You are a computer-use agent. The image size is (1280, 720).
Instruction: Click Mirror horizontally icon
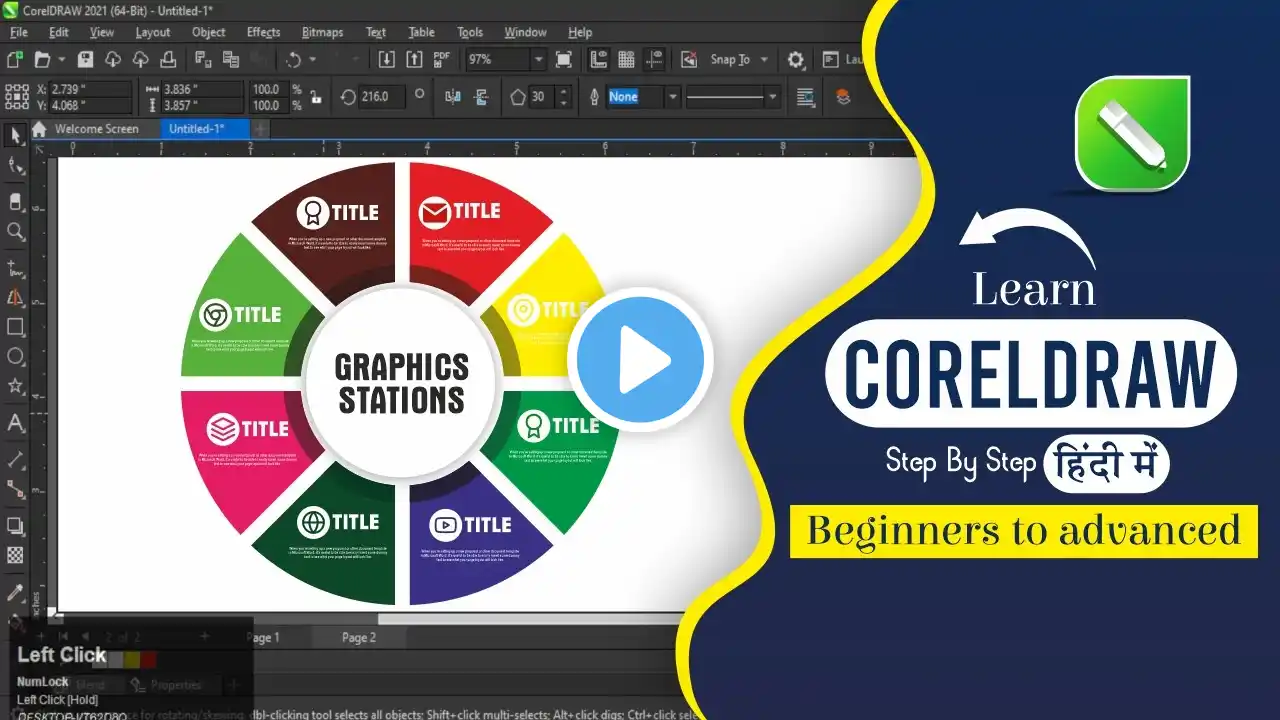453,97
